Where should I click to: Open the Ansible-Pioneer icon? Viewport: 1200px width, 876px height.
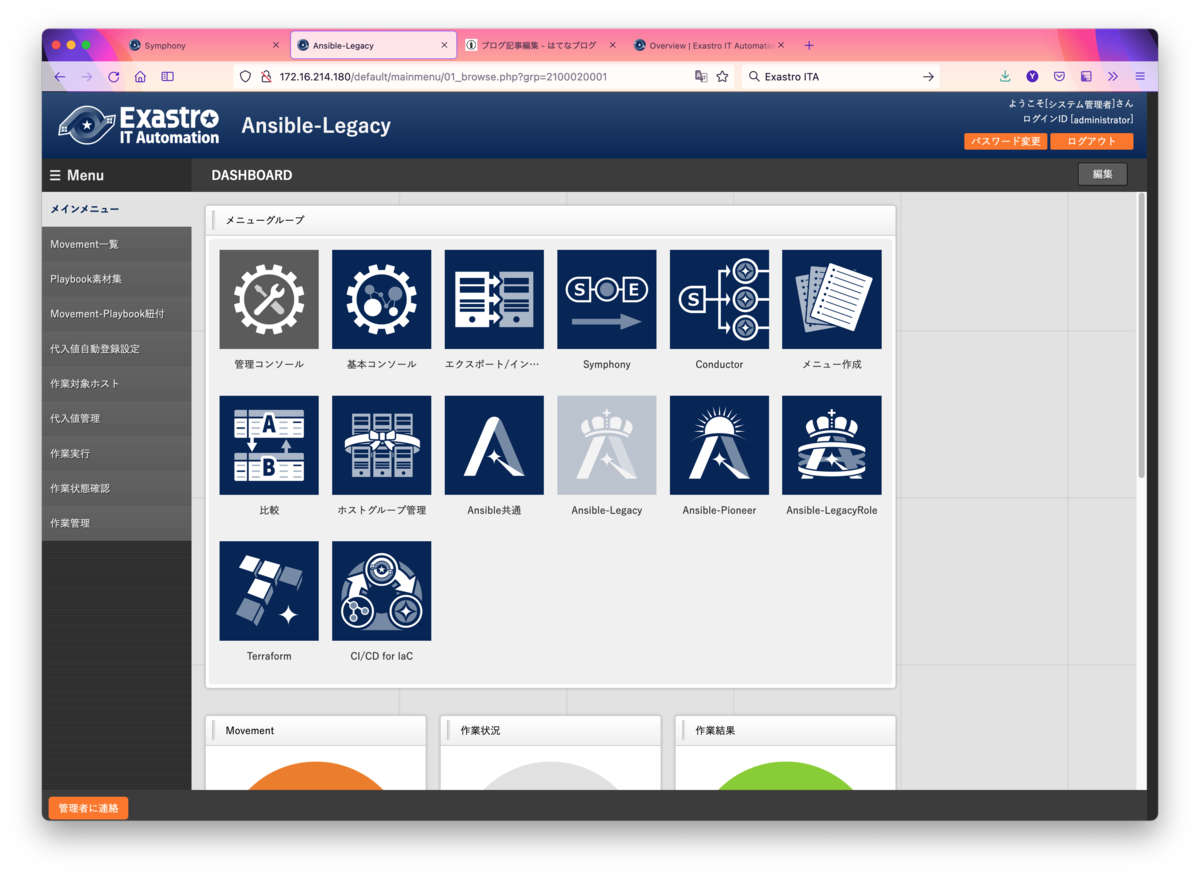pyautogui.click(x=719, y=445)
